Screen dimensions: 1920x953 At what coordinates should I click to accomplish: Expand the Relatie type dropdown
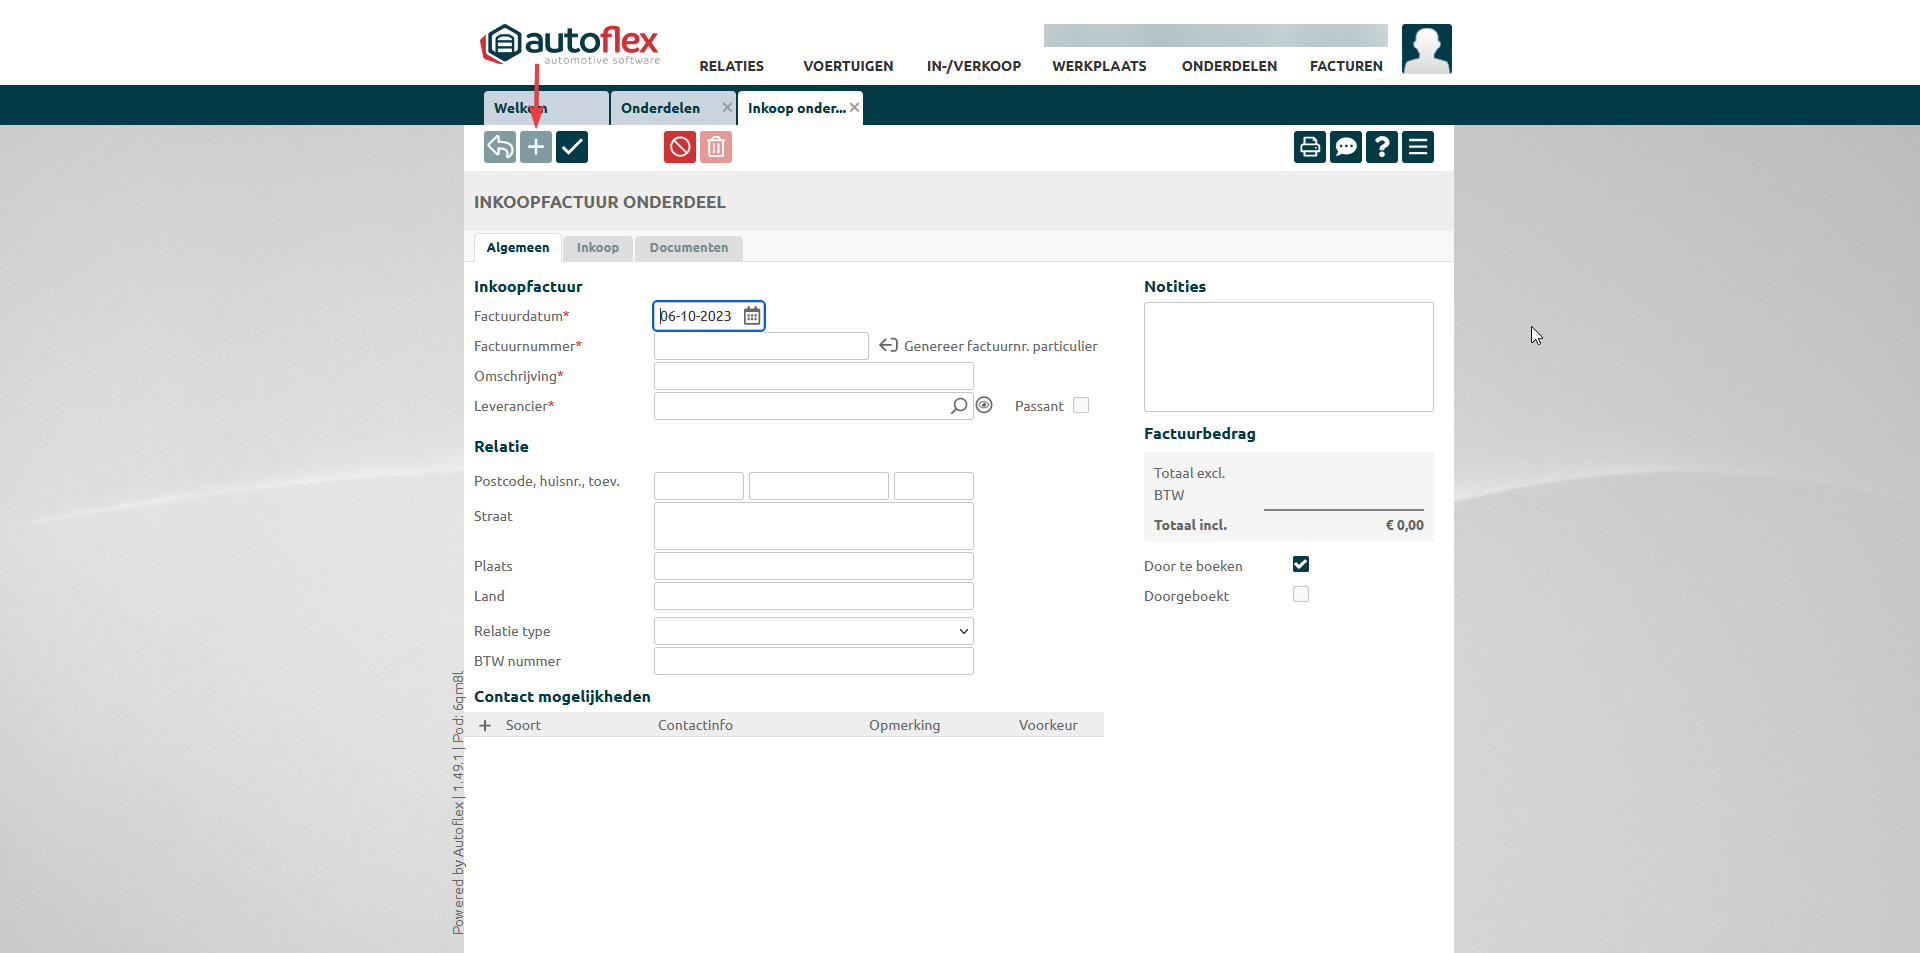pos(813,631)
